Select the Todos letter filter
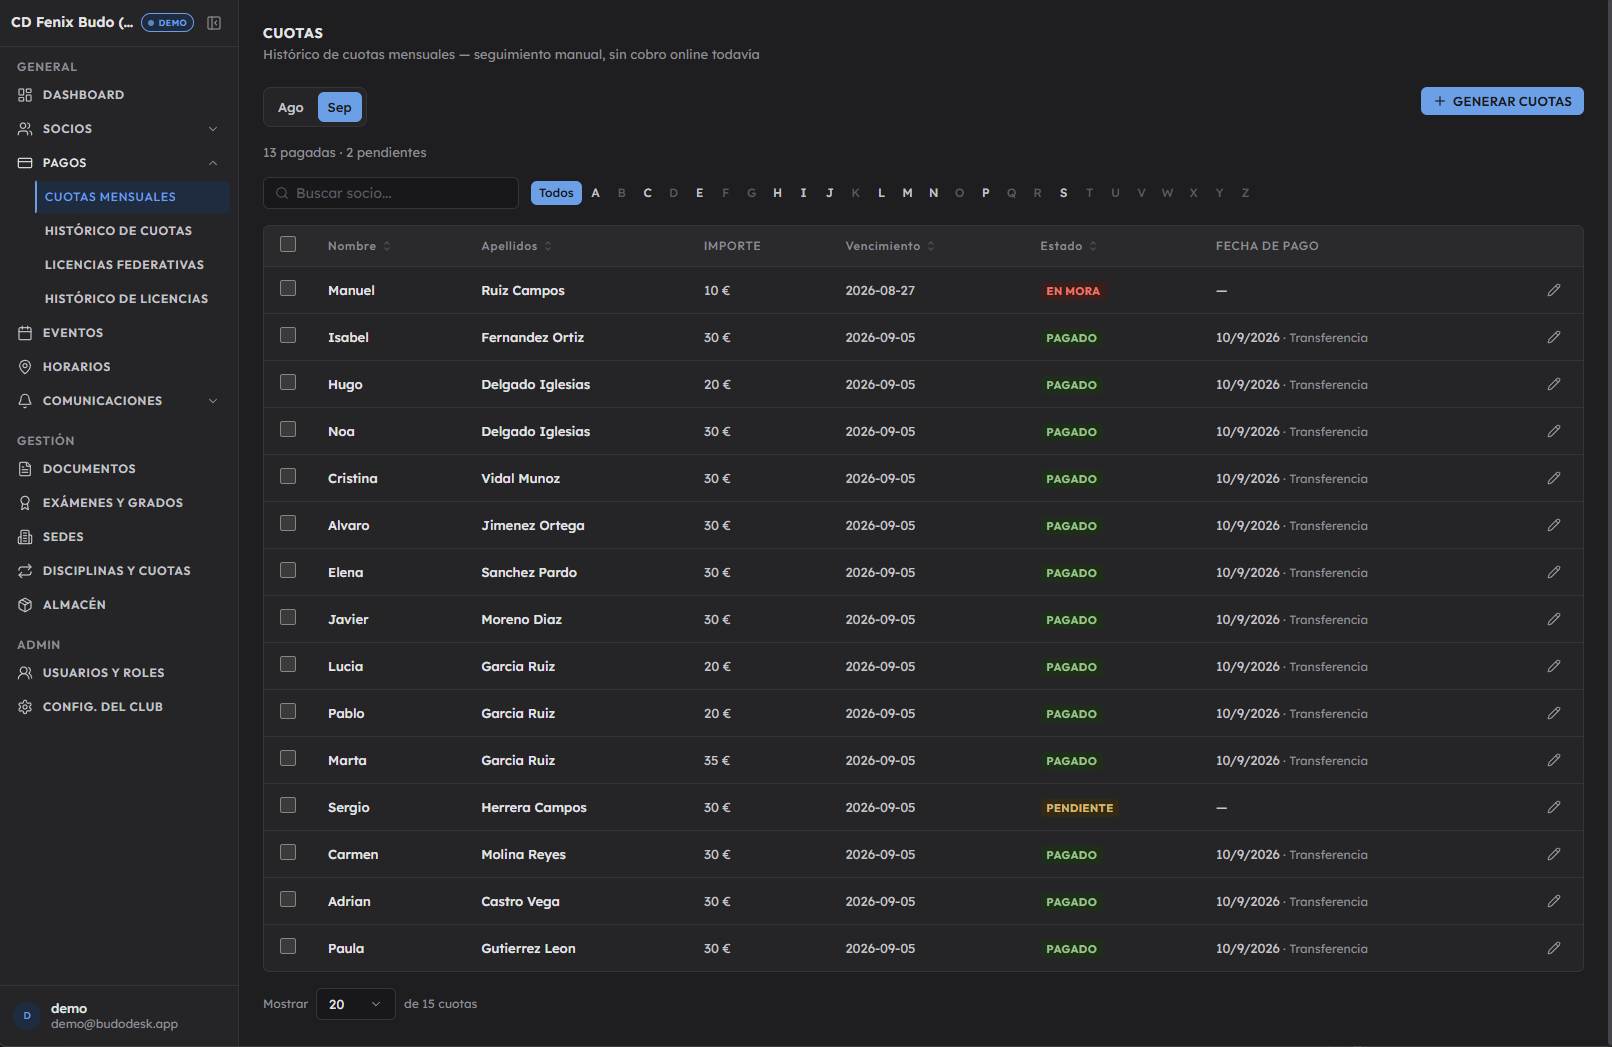The image size is (1612, 1047). tap(556, 193)
